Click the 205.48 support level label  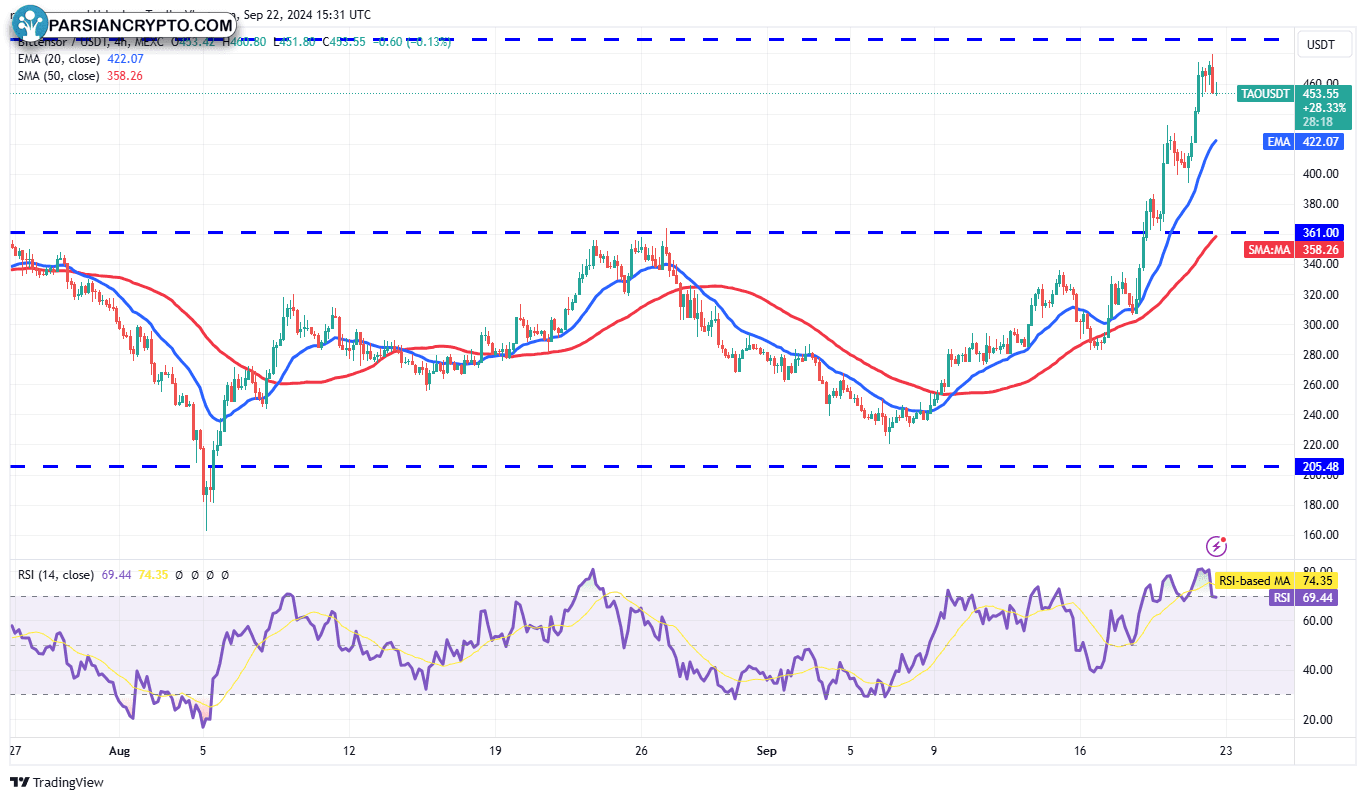(x=1320, y=466)
